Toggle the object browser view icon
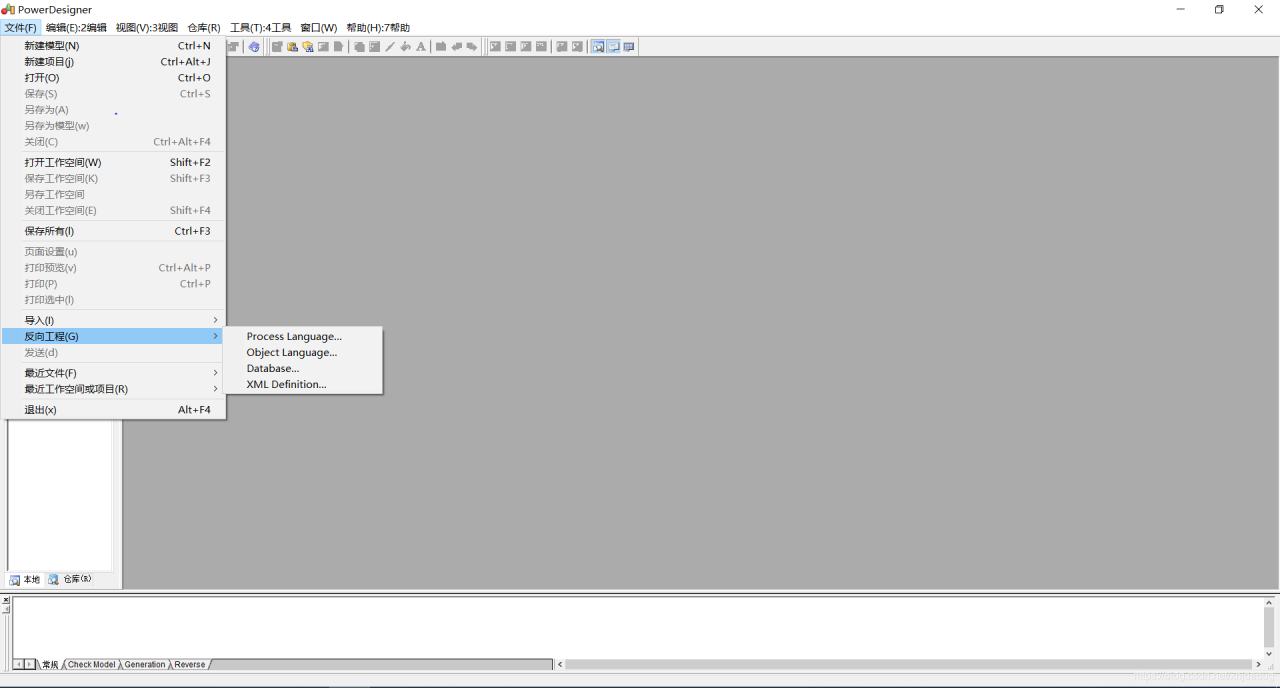Image resolution: width=1280 pixels, height=688 pixels. click(x=598, y=47)
